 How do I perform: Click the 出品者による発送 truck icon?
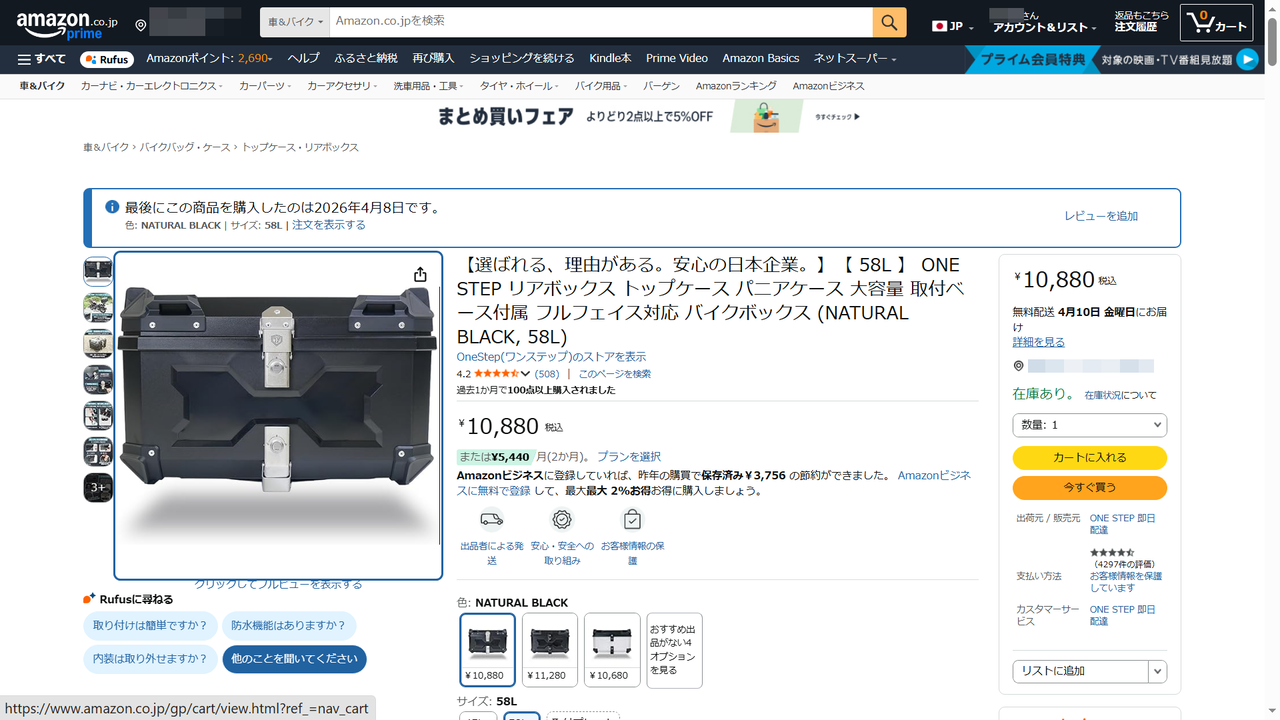click(x=491, y=520)
